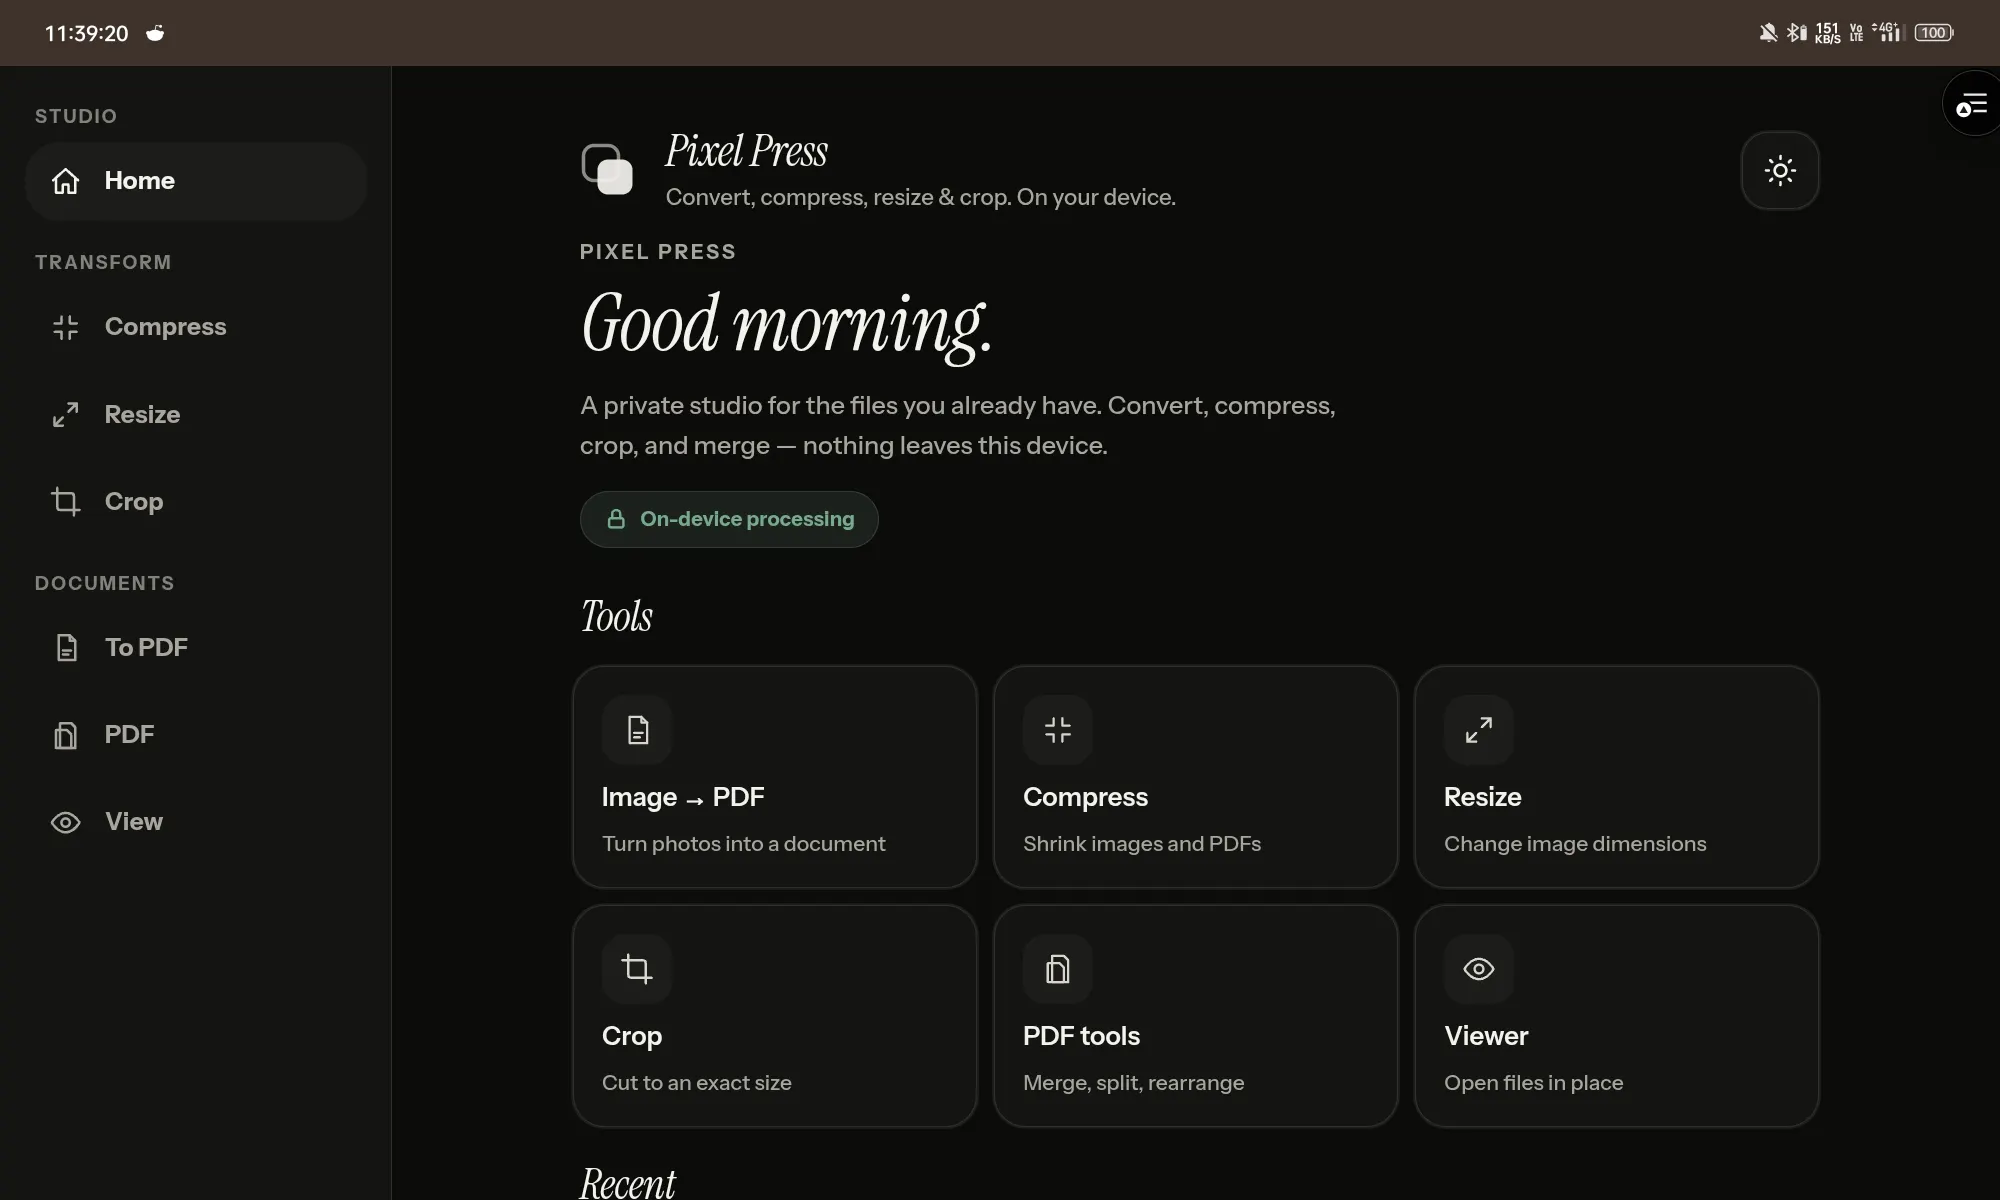Click the Resize card's expand-arrows icon

tap(1479, 730)
